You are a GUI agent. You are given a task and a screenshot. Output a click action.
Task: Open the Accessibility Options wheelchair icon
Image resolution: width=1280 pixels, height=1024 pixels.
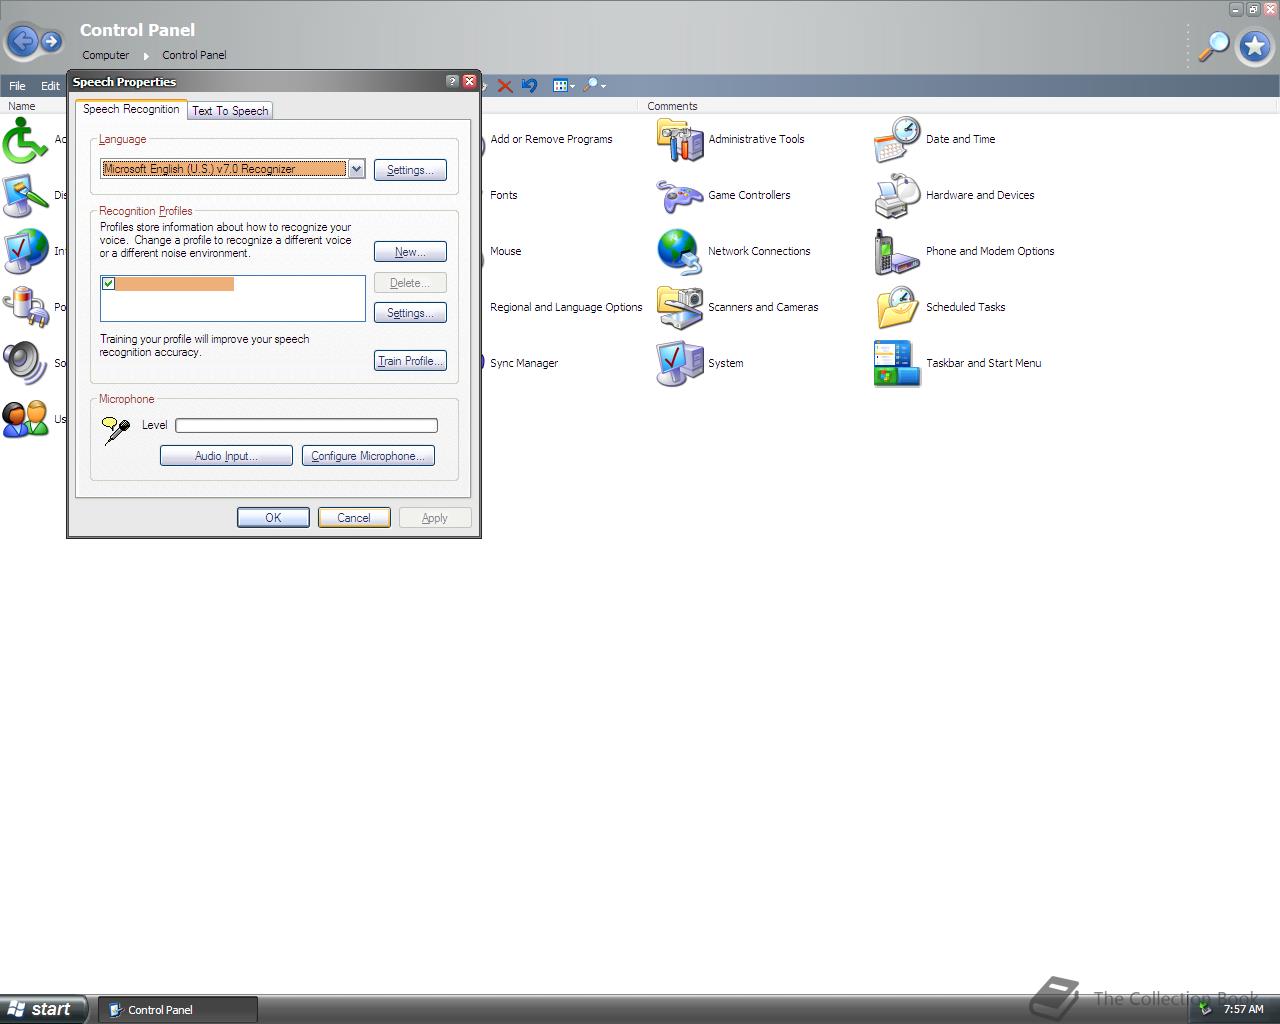[x=25, y=140]
